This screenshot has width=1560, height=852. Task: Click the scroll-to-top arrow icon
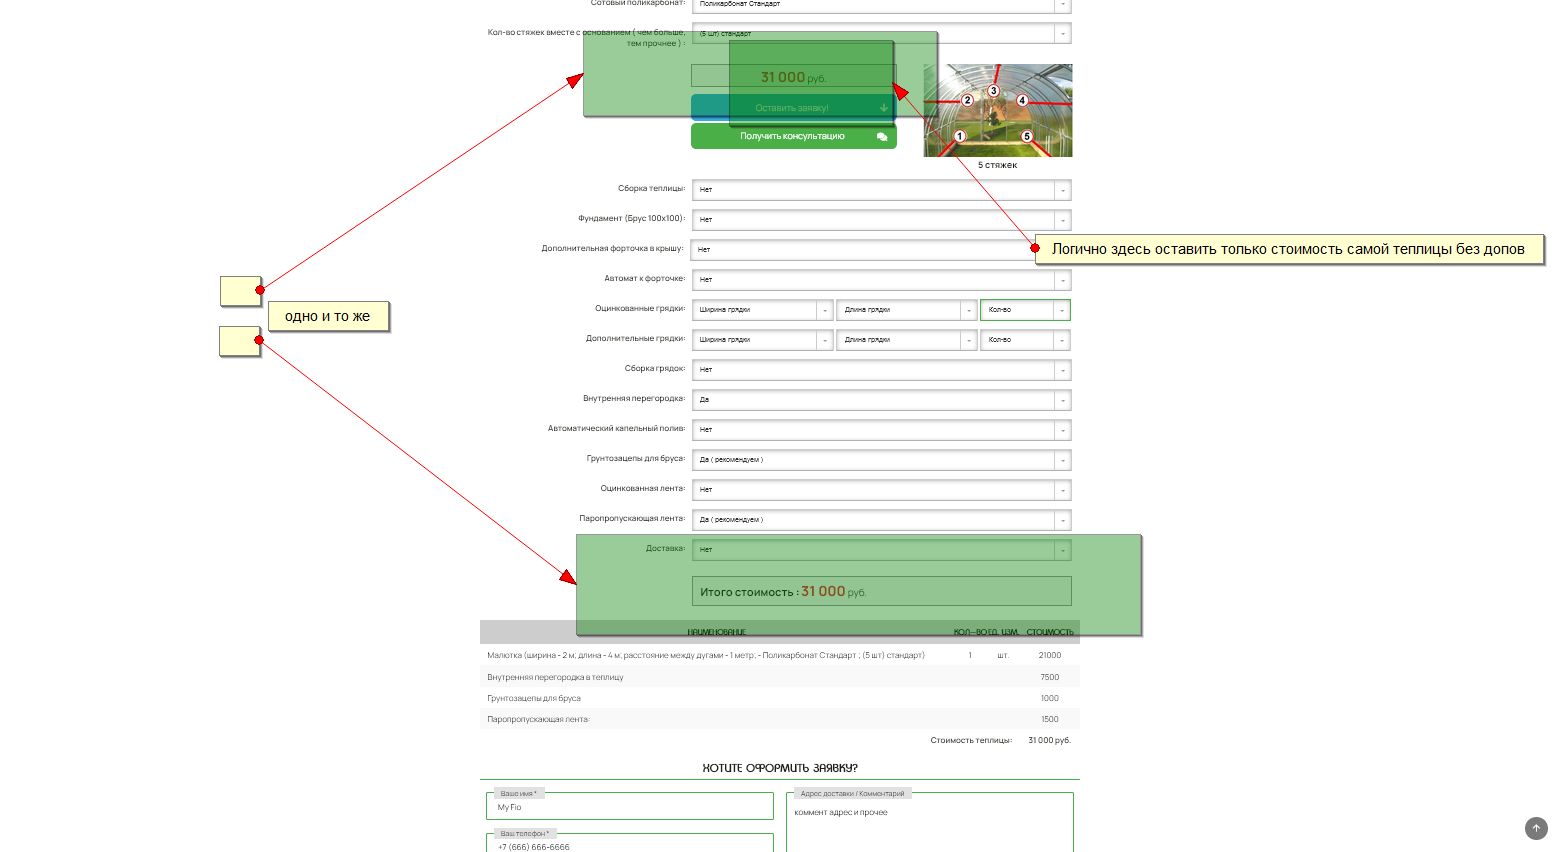coord(1536,828)
